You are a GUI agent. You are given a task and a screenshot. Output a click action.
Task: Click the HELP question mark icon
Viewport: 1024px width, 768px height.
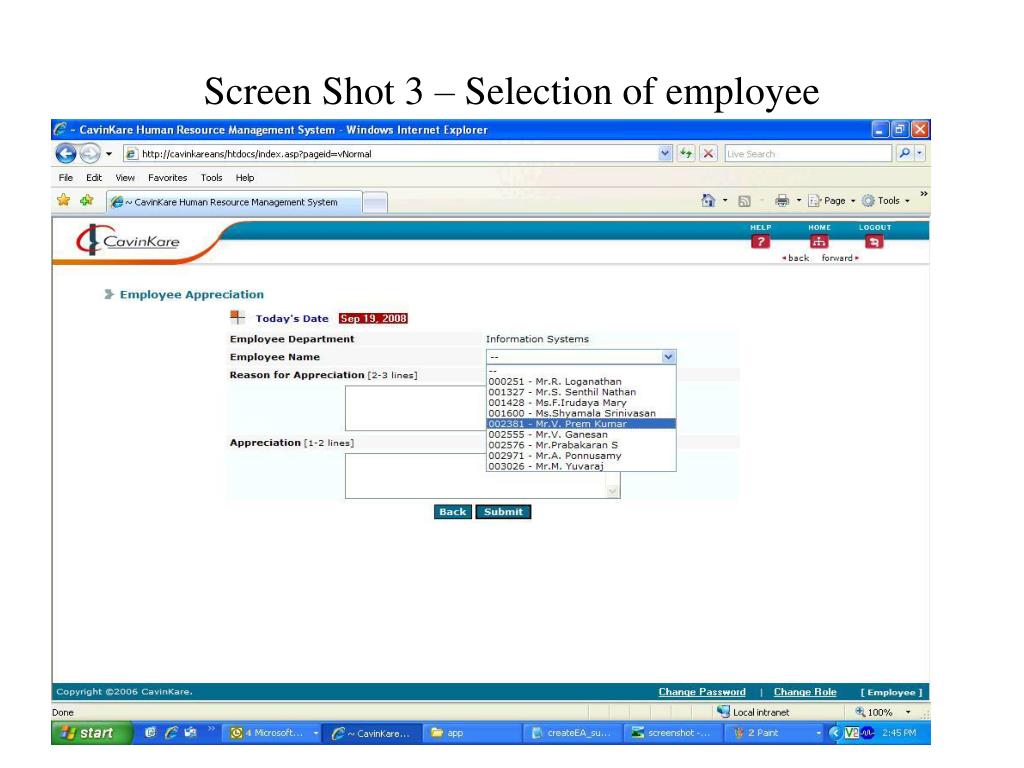[x=760, y=242]
